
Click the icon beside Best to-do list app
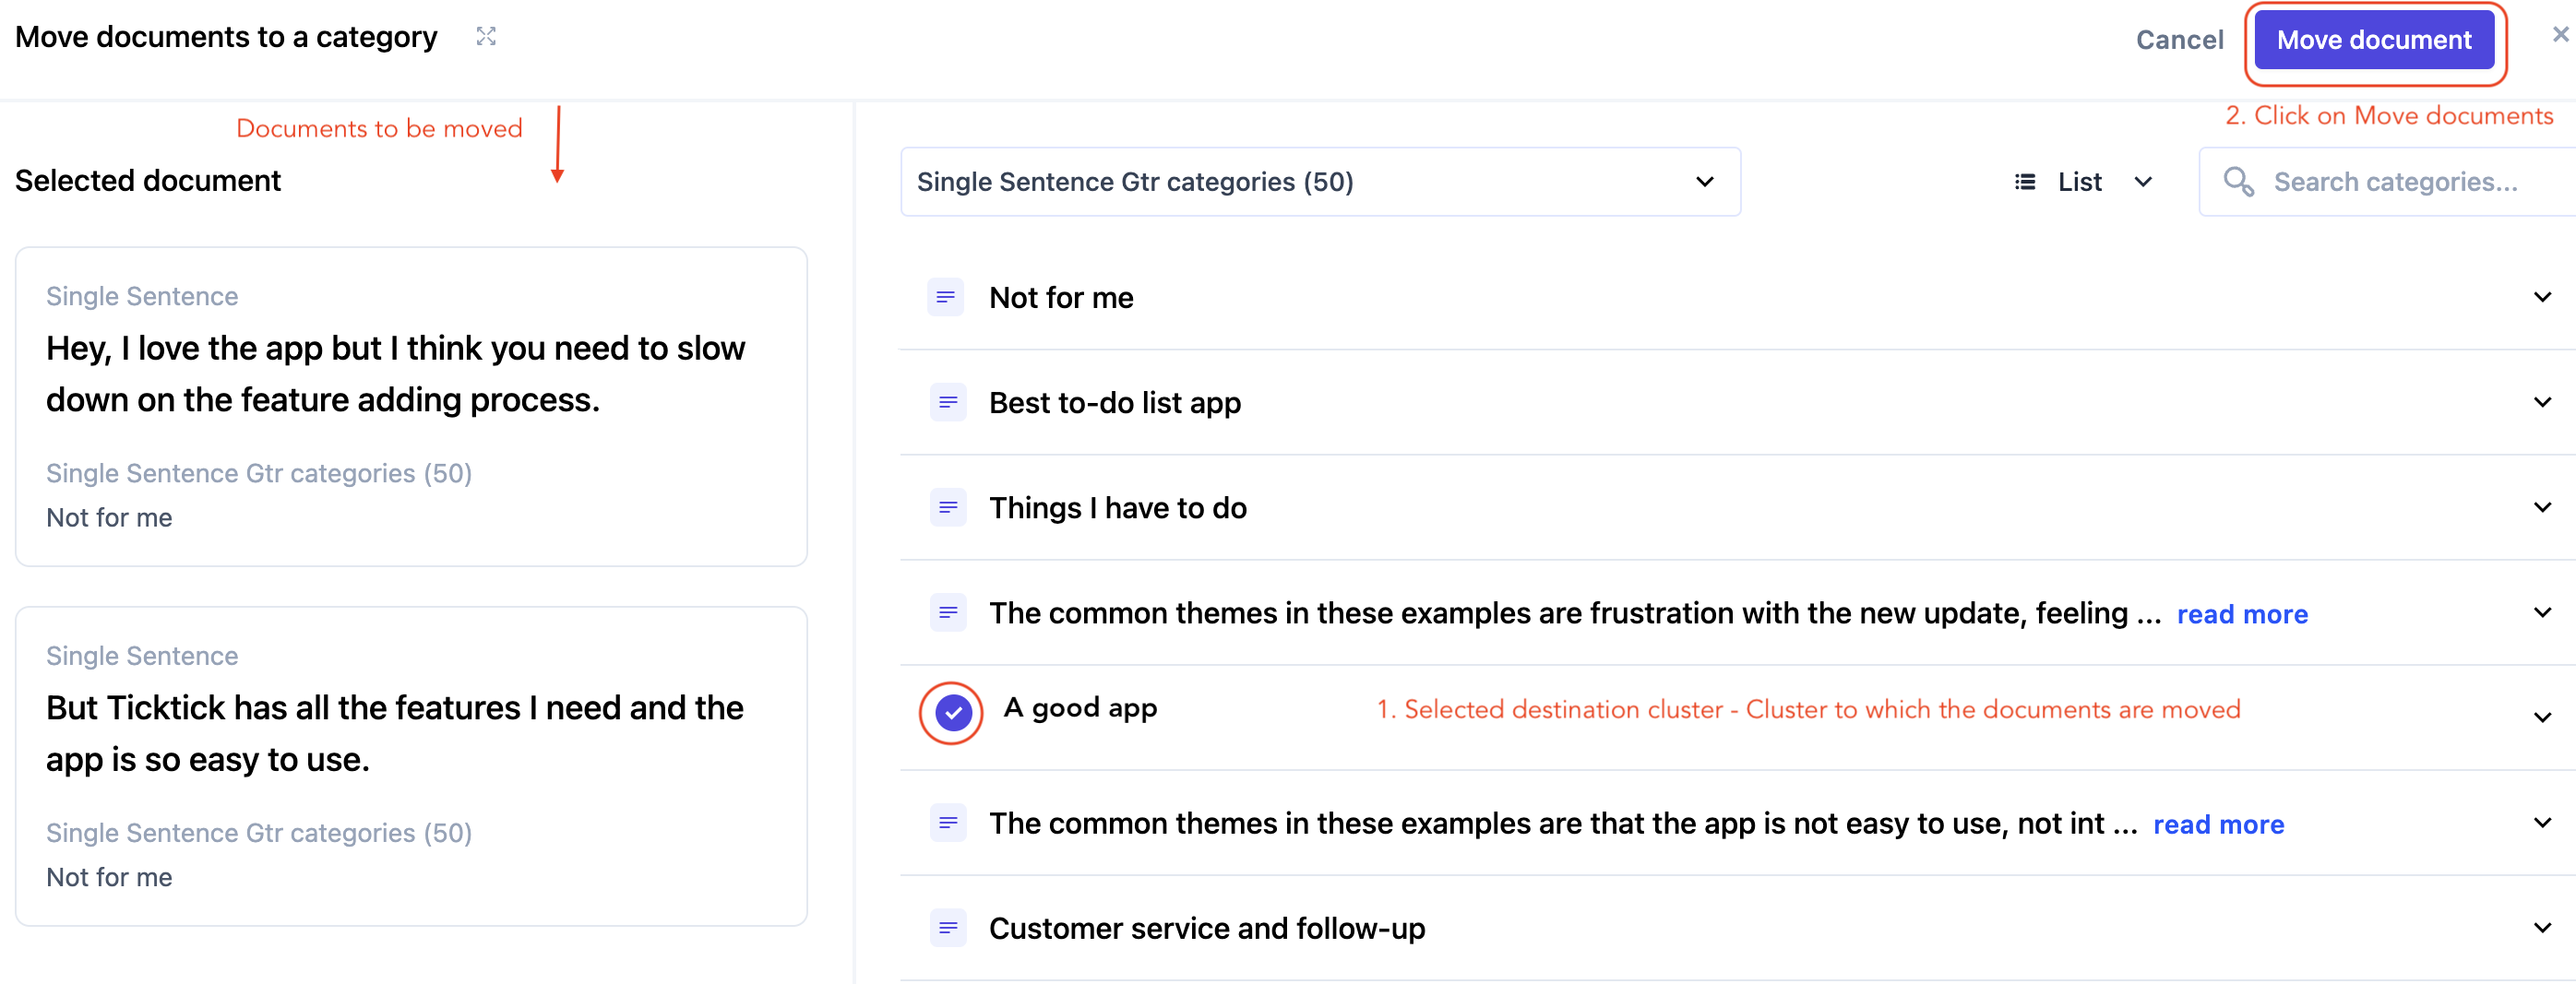coord(946,402)
